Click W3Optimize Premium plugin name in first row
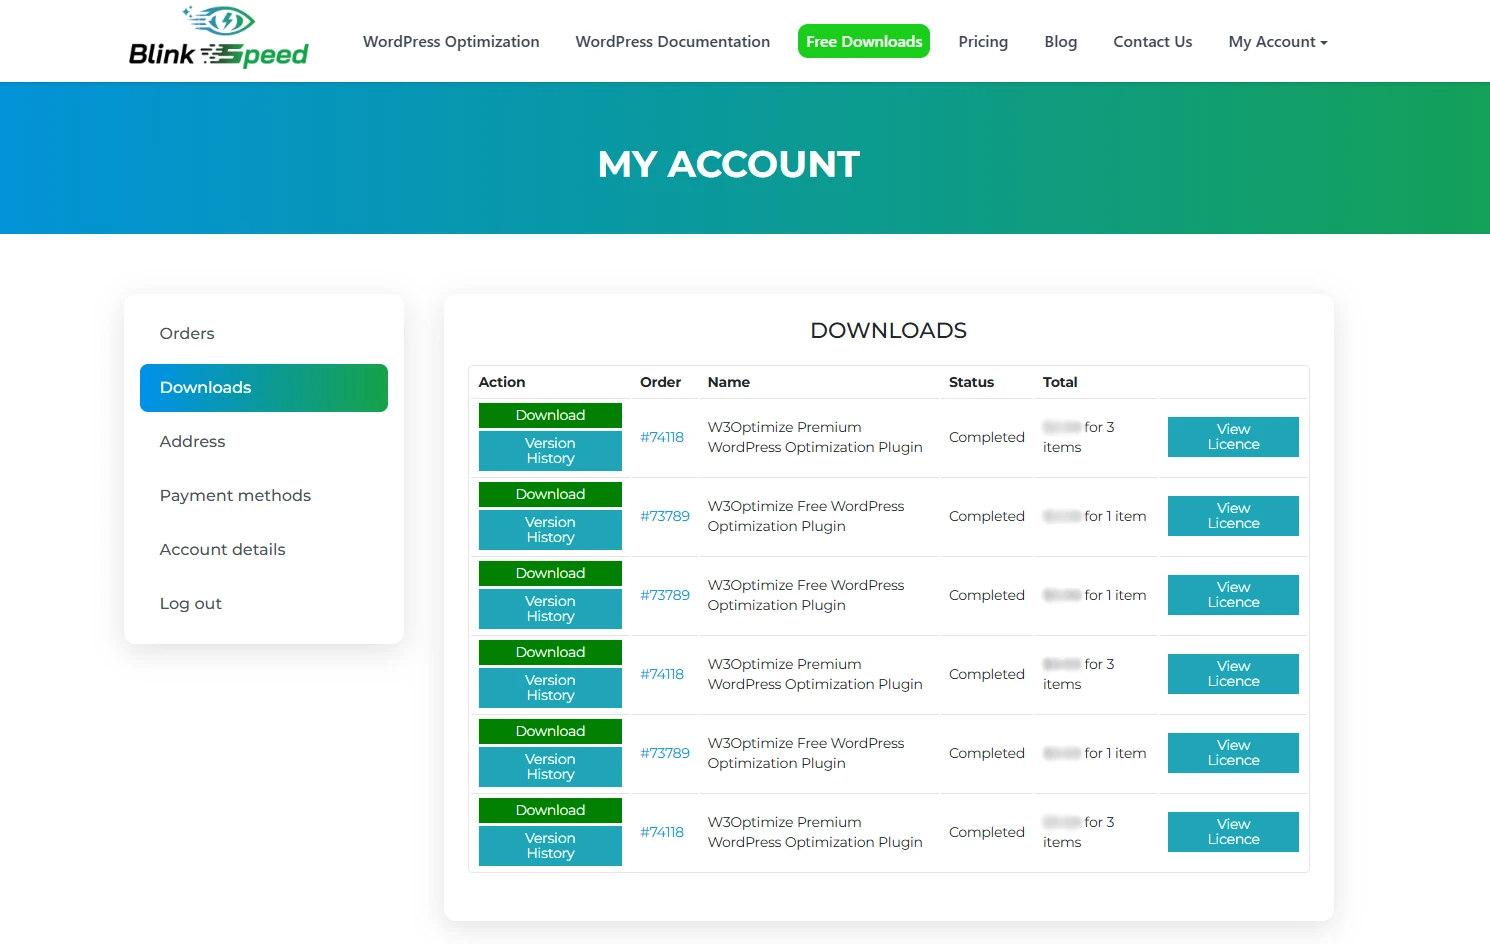The width and height of the screenshot is (1490, 944). point(815,437)
